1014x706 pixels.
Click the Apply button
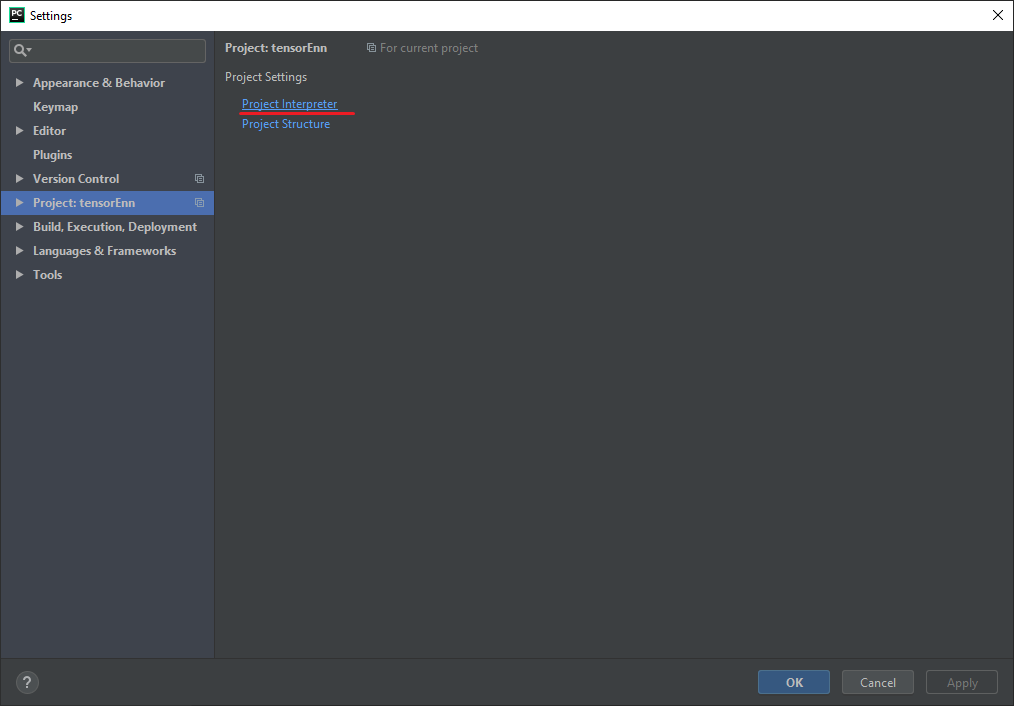point(962,682)
